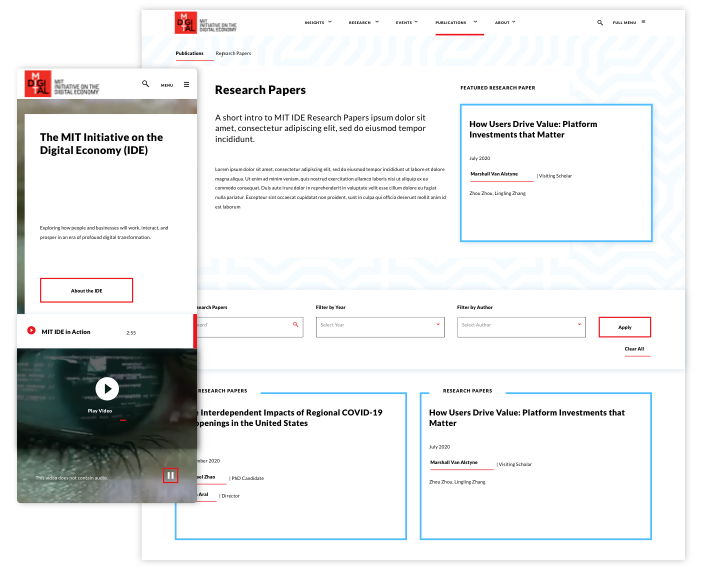This screenshot has width=702, height=570.
Task: Click the red play icon beside MIT IDE in Action
Action: 31,330
